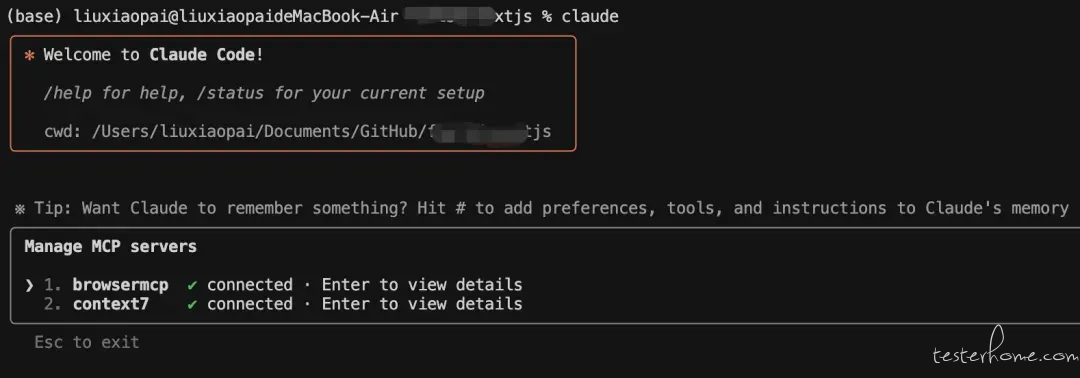The image size is (1080, 378).
Task: Click the /help command text
Action: [x=68, y=93]
